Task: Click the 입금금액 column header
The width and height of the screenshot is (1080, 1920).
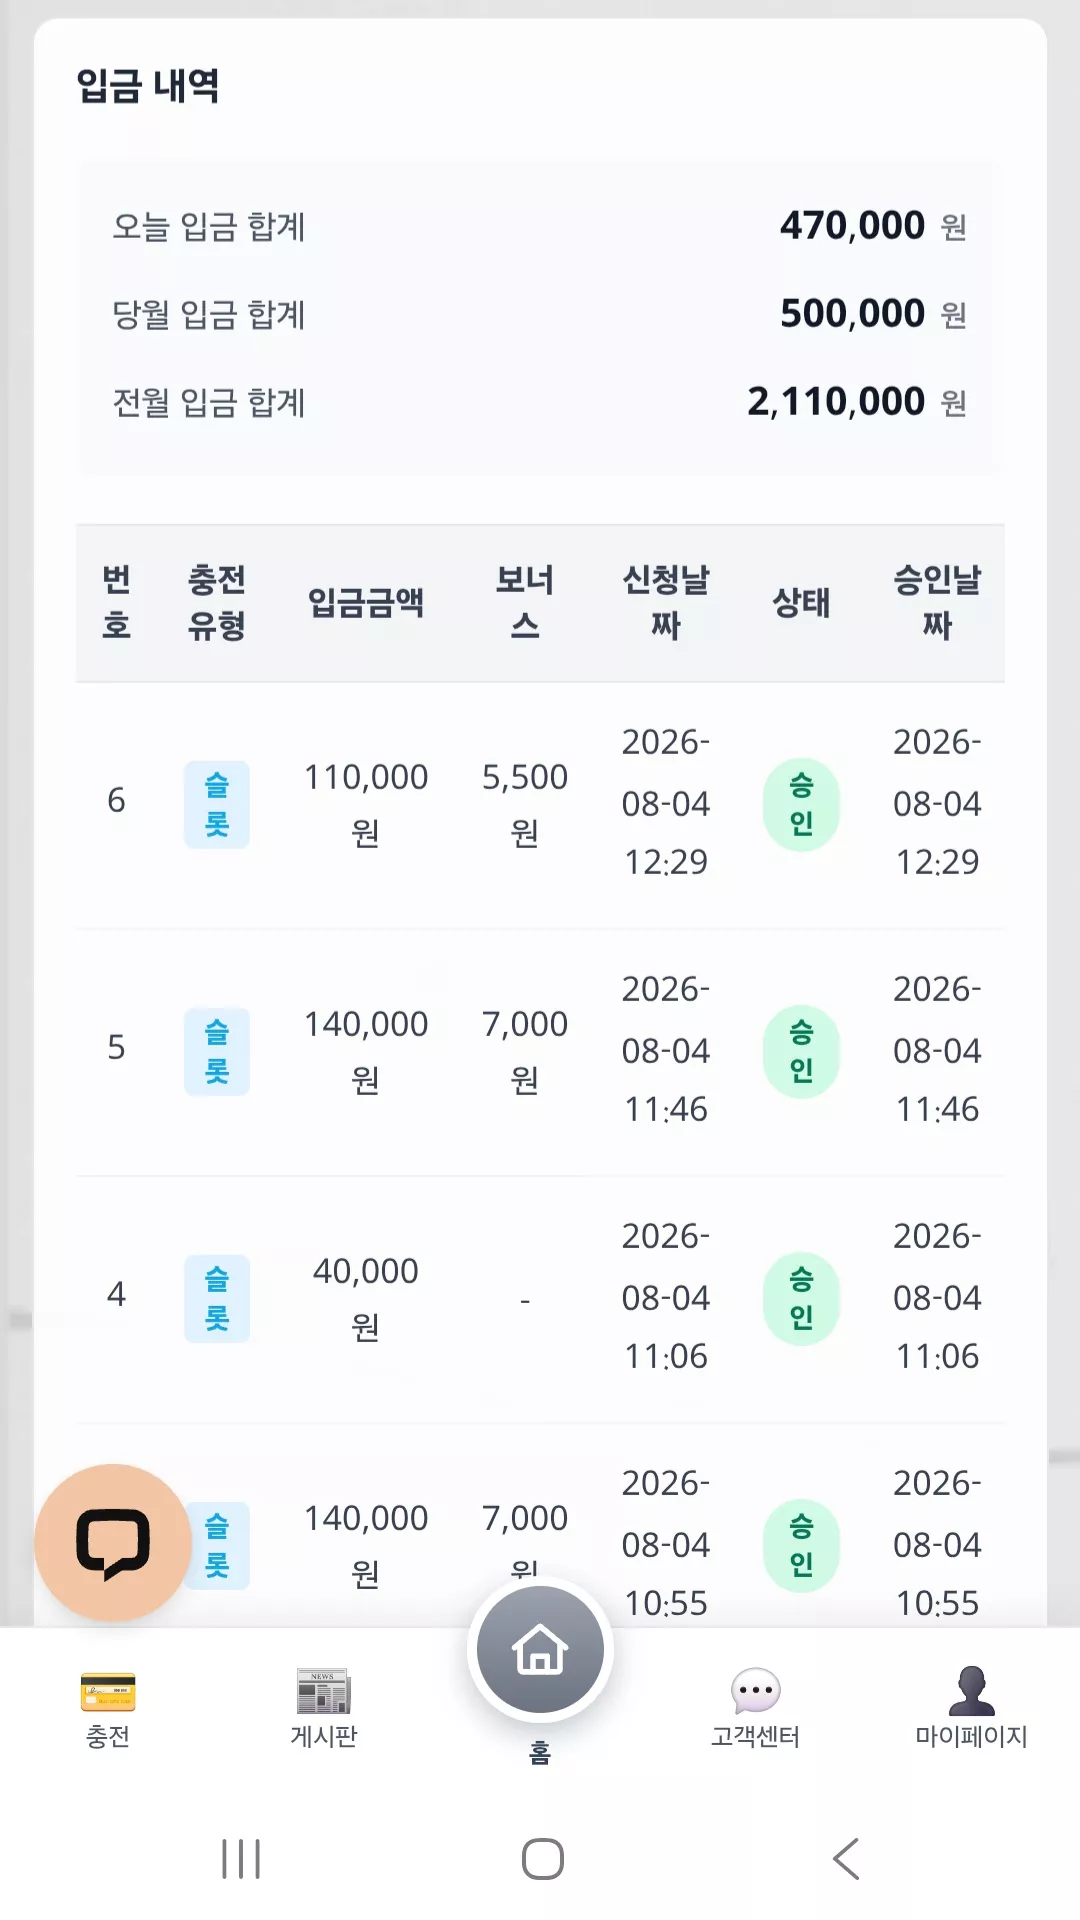Action: 366,603
